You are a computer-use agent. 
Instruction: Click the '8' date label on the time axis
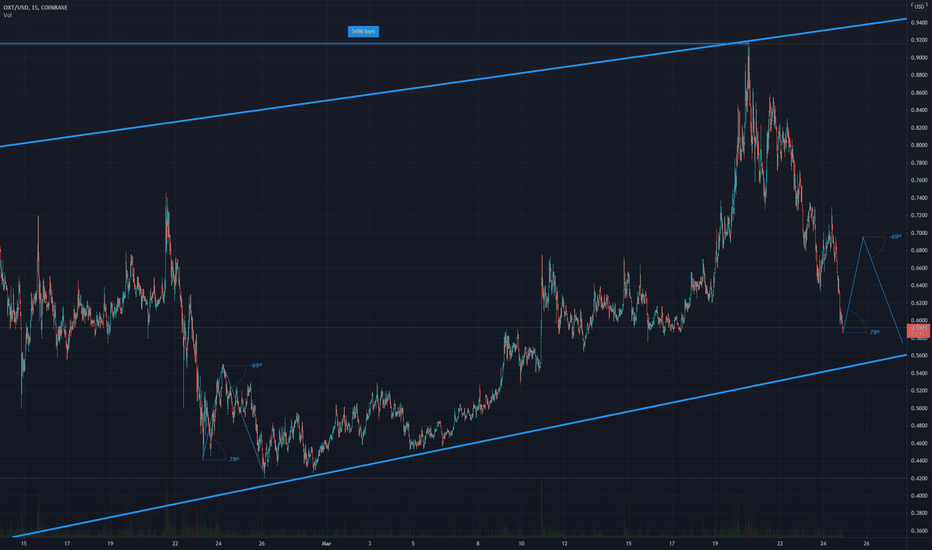(478, 544)
